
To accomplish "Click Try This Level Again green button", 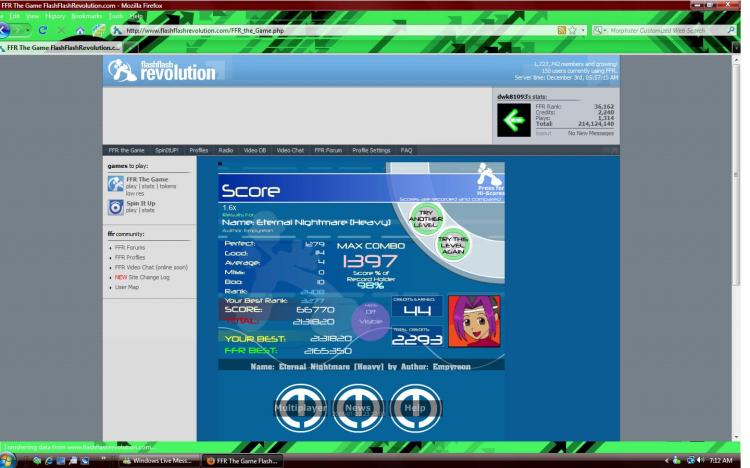I will (452, 245).
